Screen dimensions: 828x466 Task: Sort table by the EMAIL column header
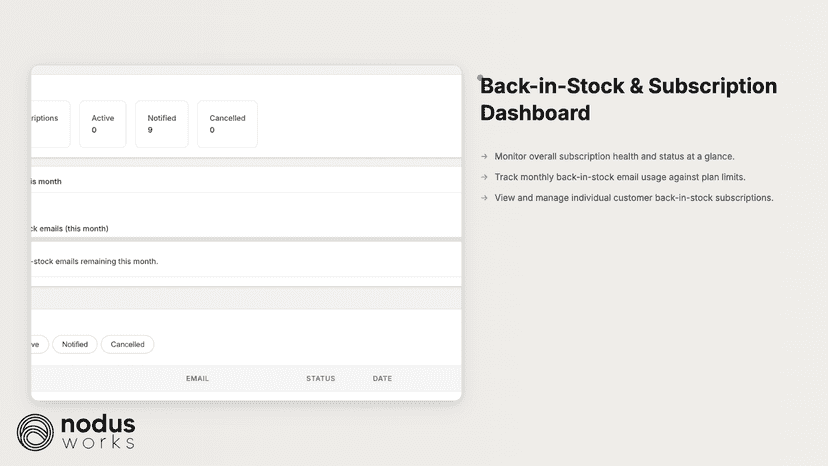point(197,378)
